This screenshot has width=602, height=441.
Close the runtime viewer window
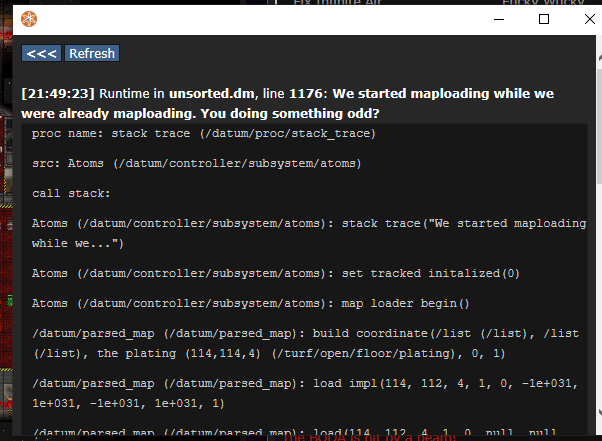(589, 19)
